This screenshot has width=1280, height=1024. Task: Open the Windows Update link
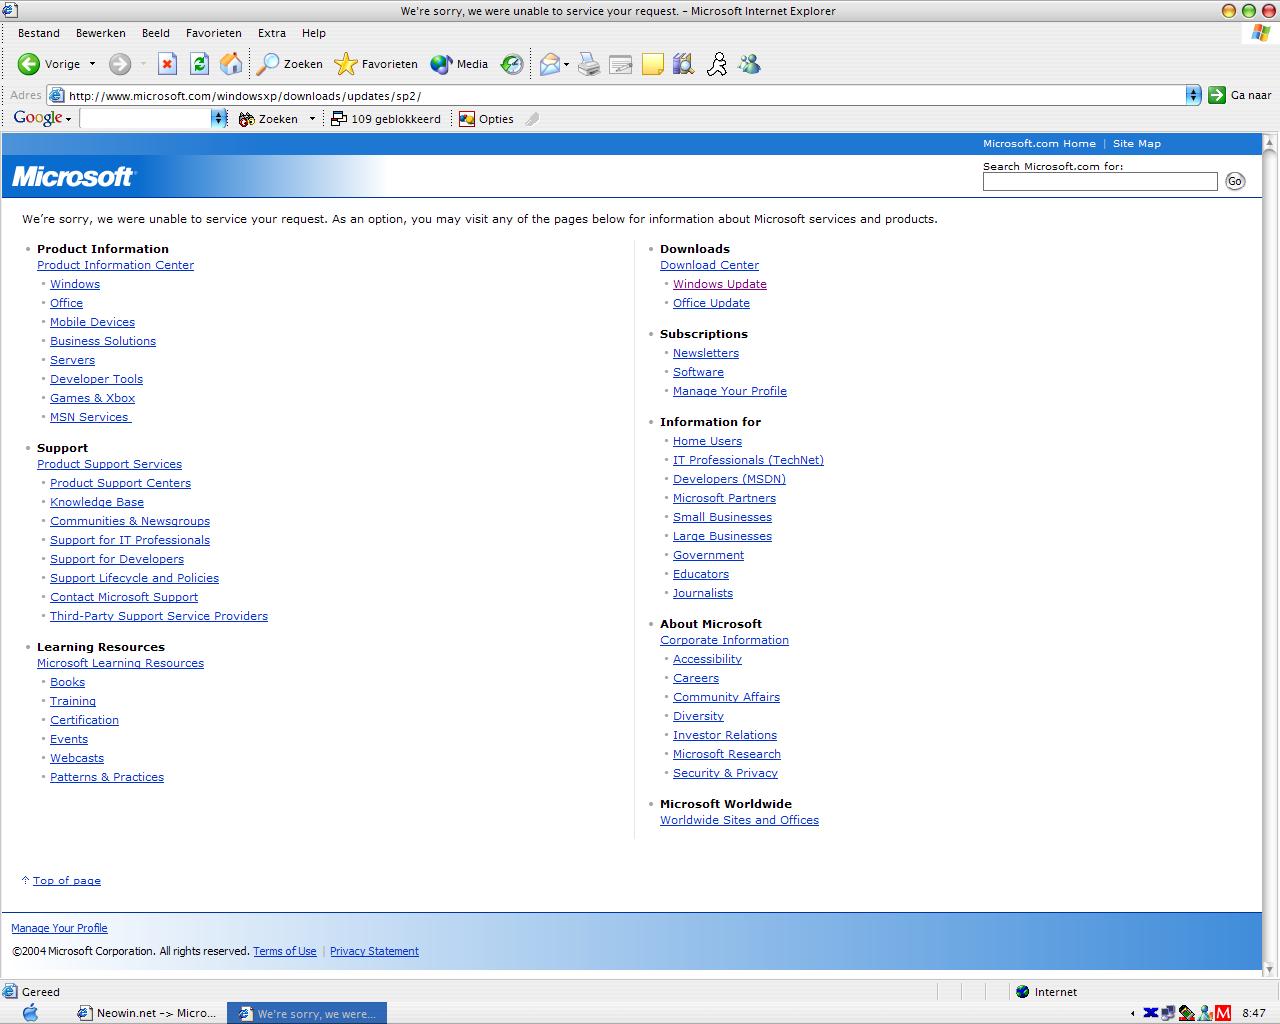tap(719, 283)
